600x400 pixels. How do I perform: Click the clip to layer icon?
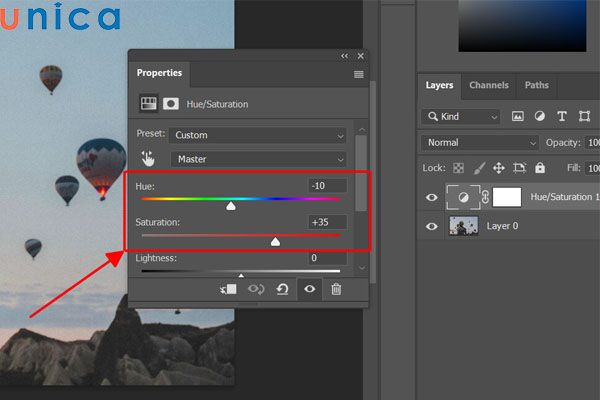coord(229,289)
